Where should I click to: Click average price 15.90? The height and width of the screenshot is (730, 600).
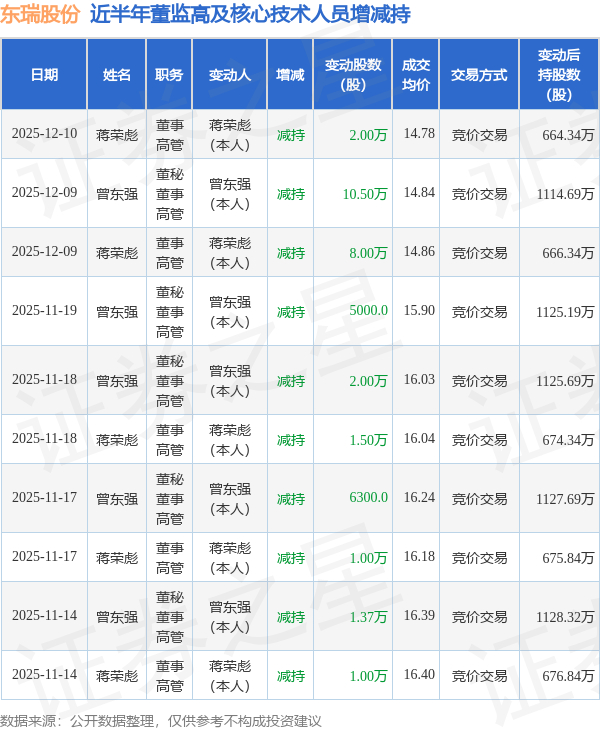pos(419,311)
